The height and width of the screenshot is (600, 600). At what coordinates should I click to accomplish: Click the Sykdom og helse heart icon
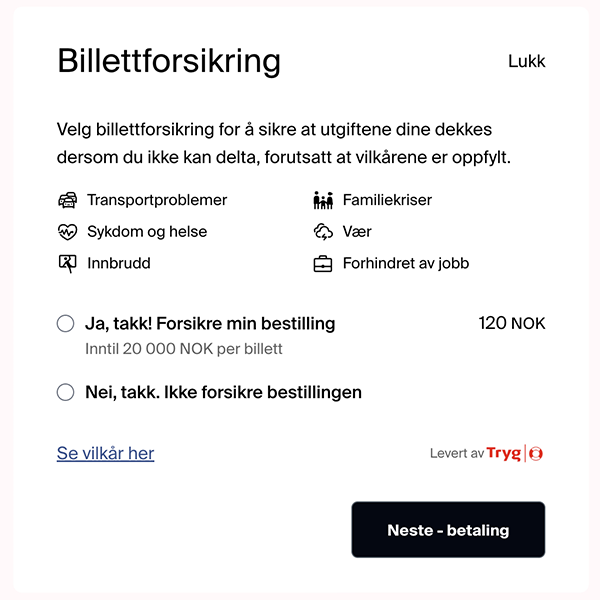[x=67, y=232]
